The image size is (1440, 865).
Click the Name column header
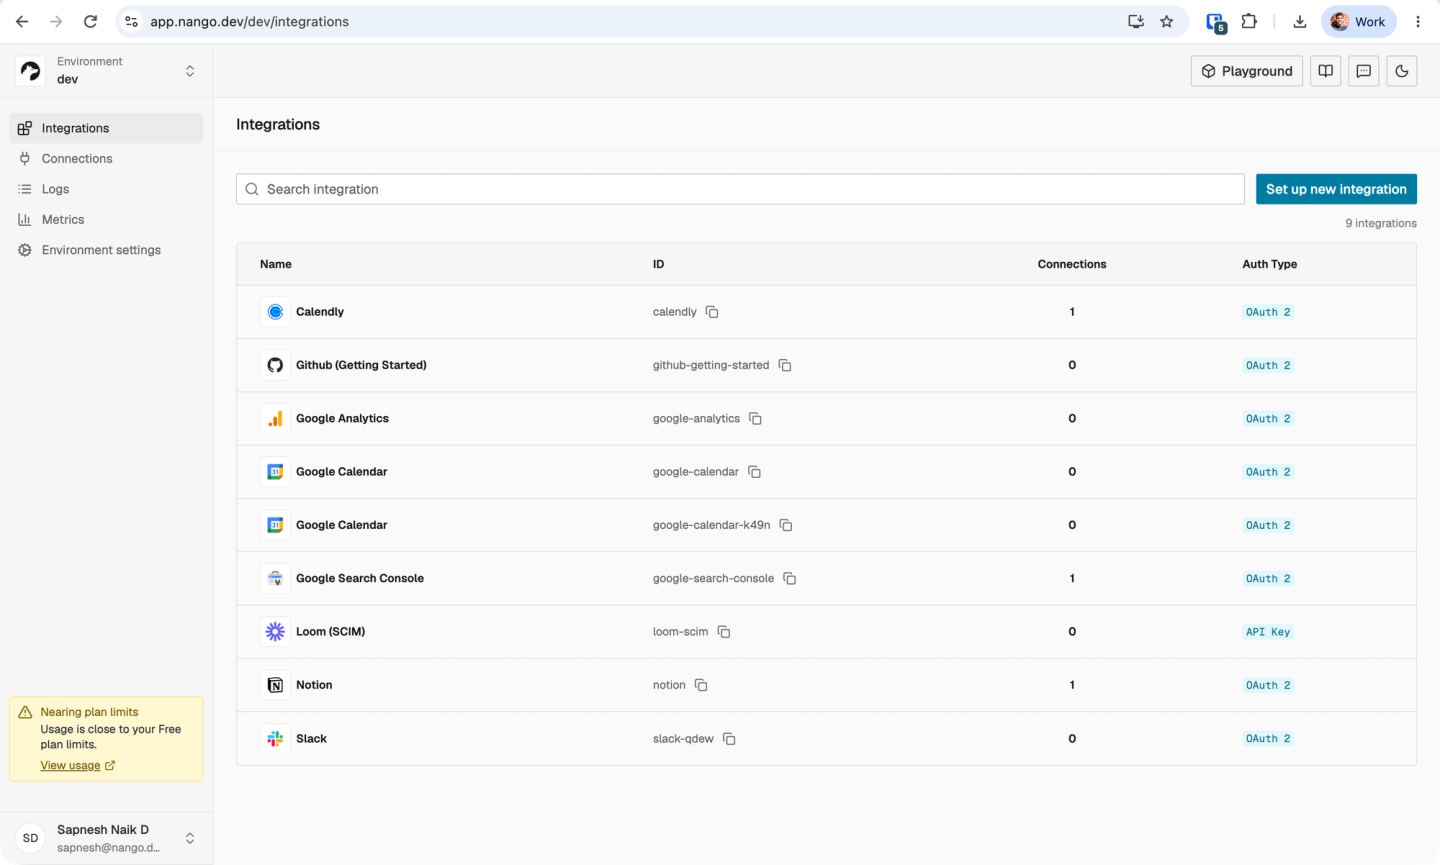pos(276,264)
